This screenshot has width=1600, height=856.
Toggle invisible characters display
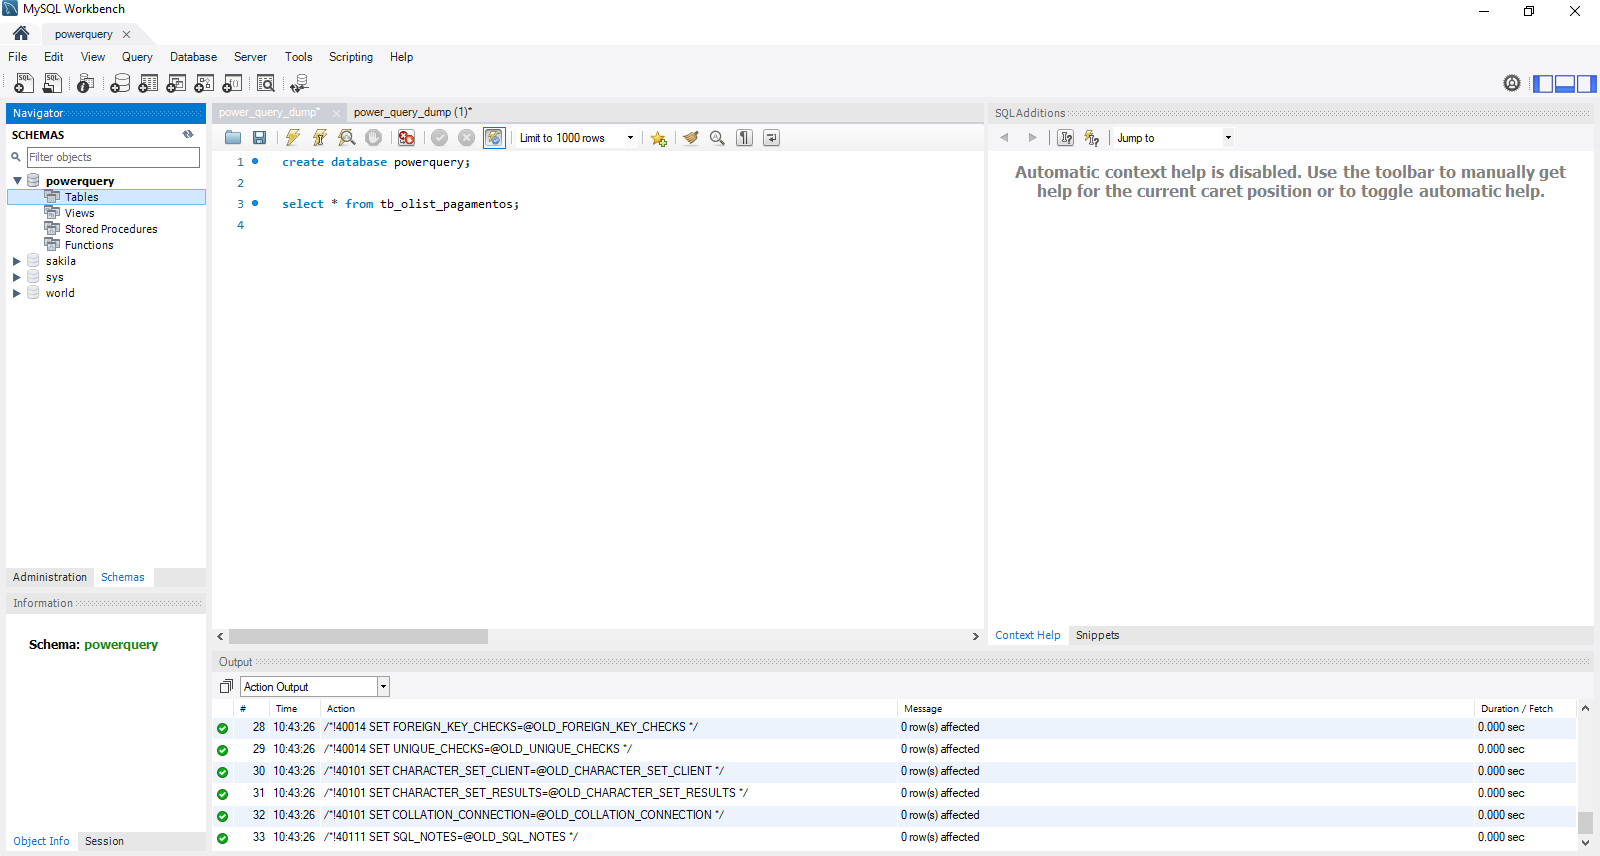[x=744, y=138]
